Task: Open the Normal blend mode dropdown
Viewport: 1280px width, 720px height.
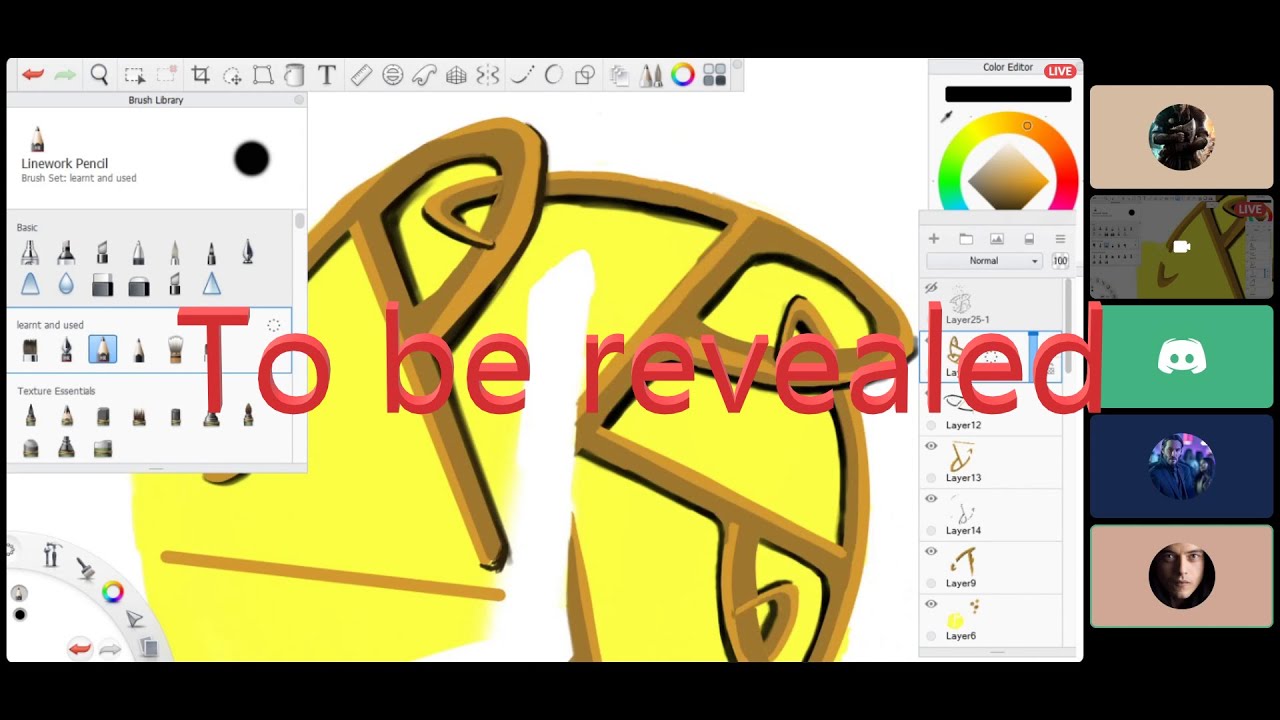Action: tap(984, 261)
